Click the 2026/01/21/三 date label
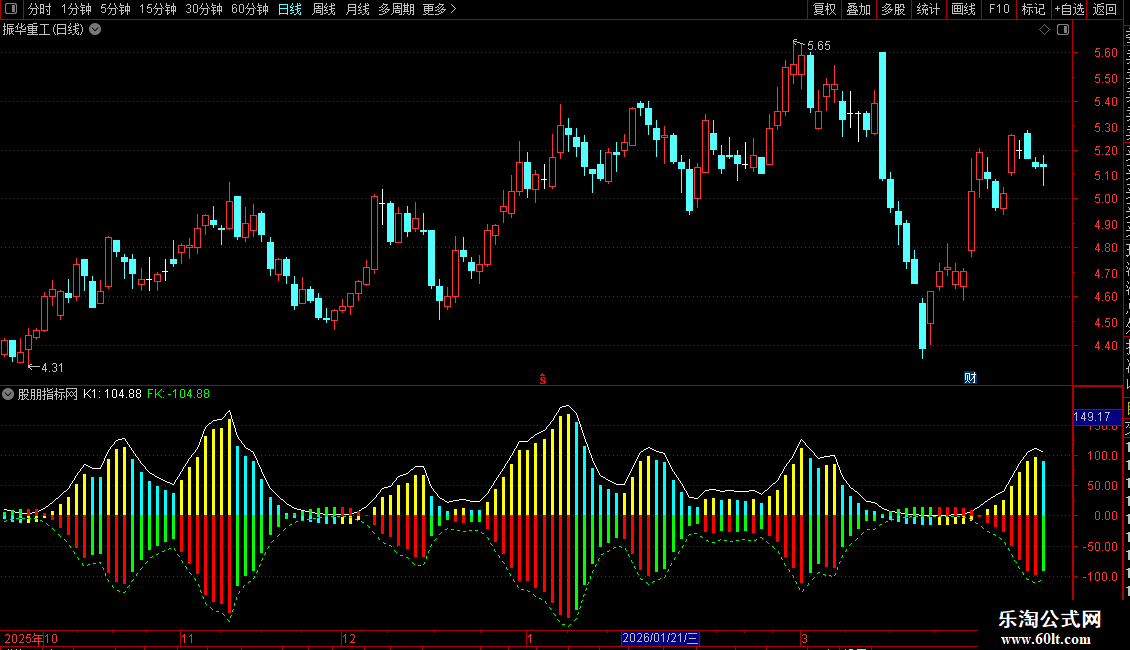The image size is (1130, 650). (x=660, y=638)
